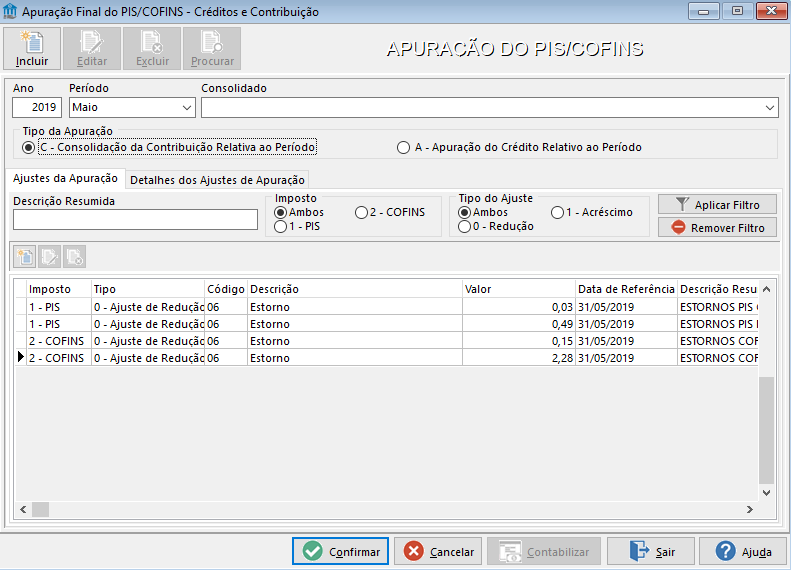Click the Procurar toolbar icon
The image size is (791, 570).
pyautogui.click(x=212, y=48)
